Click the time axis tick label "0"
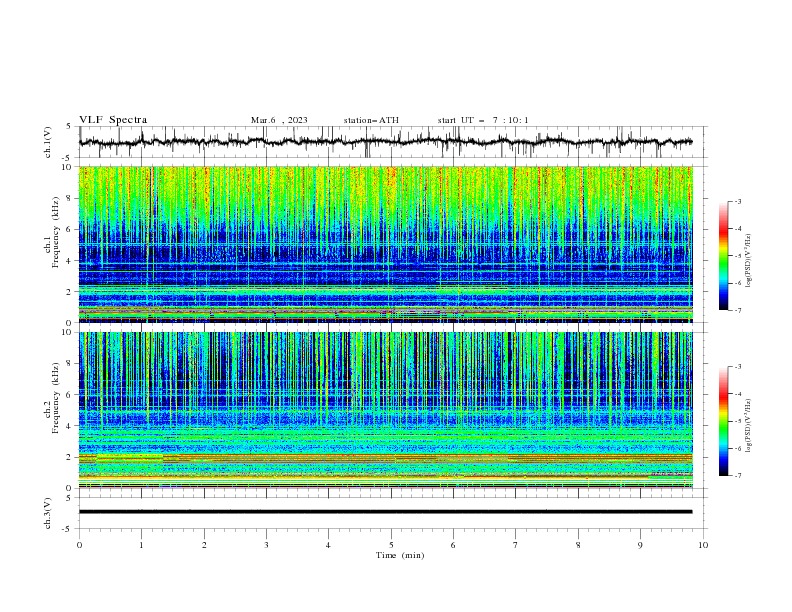 coord(79,545)
